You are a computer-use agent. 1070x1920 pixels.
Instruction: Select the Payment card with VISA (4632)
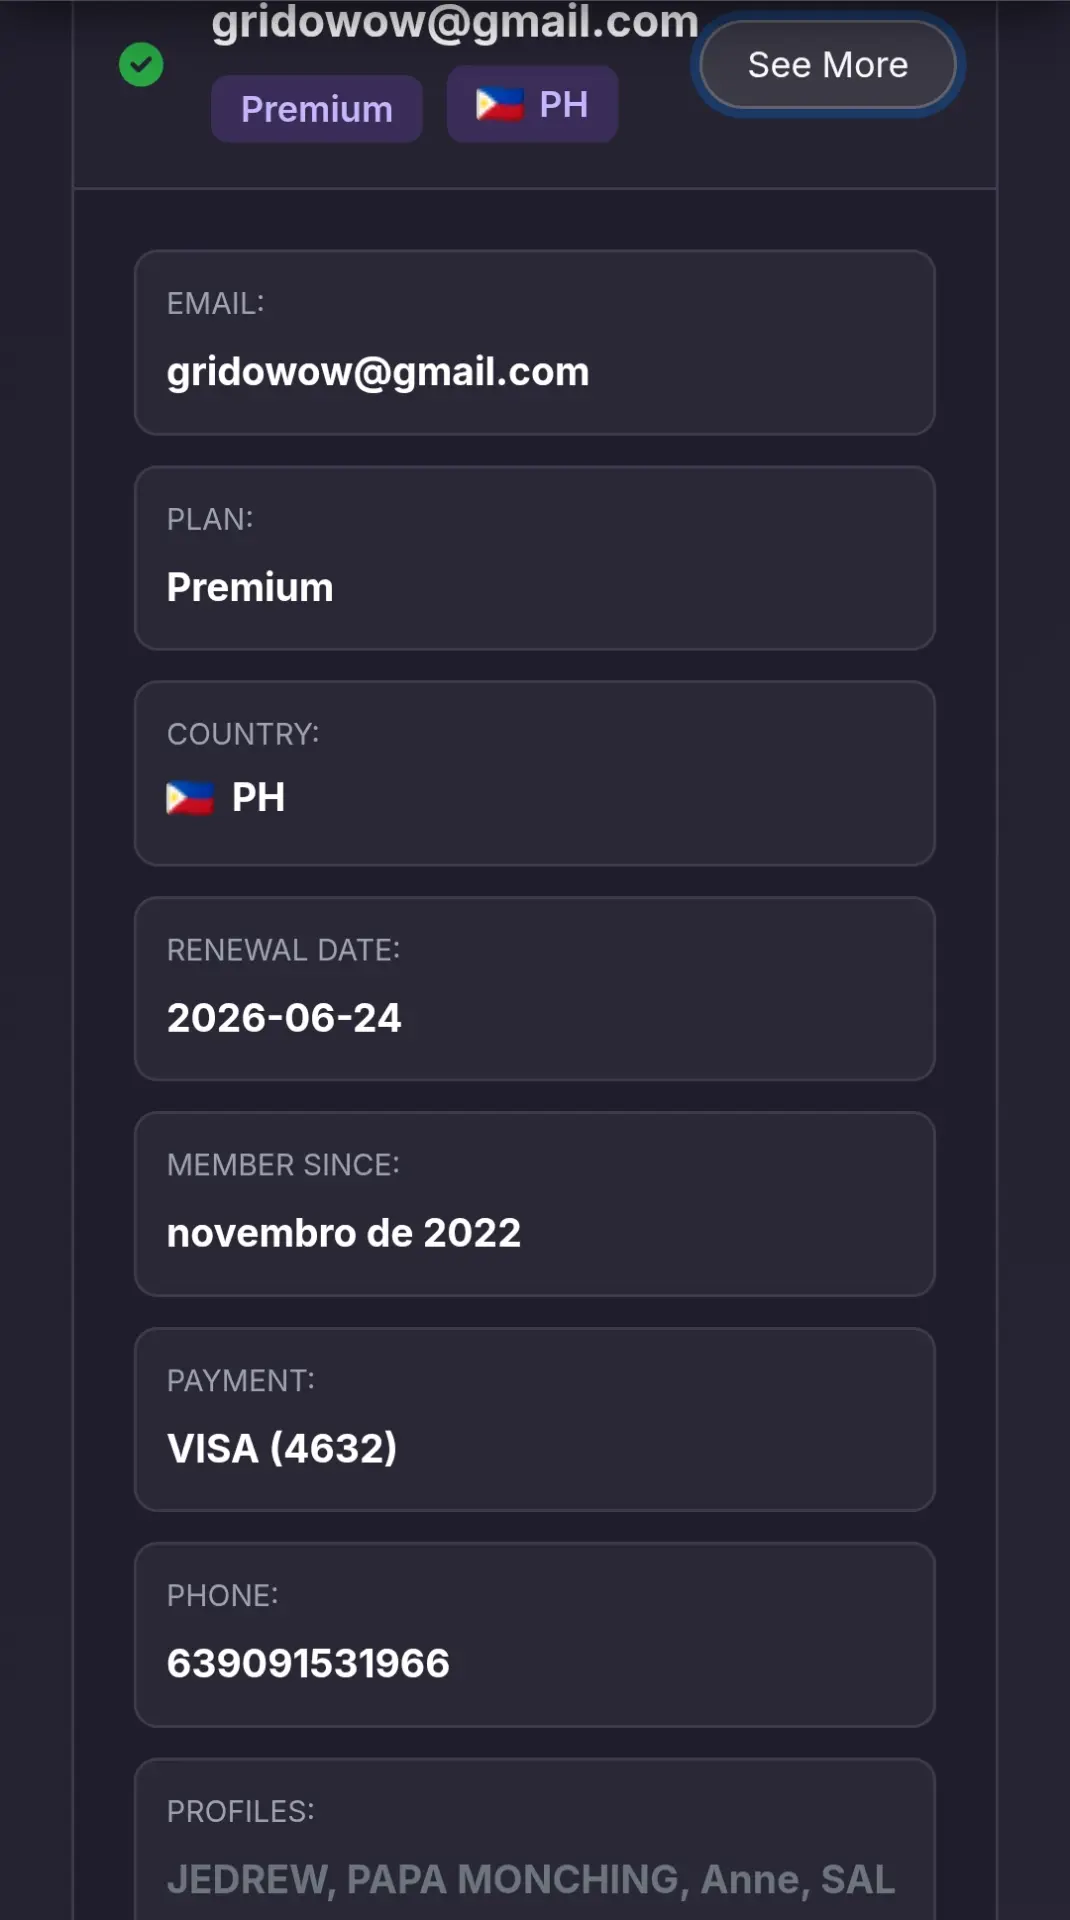(x=535, y=1420)
